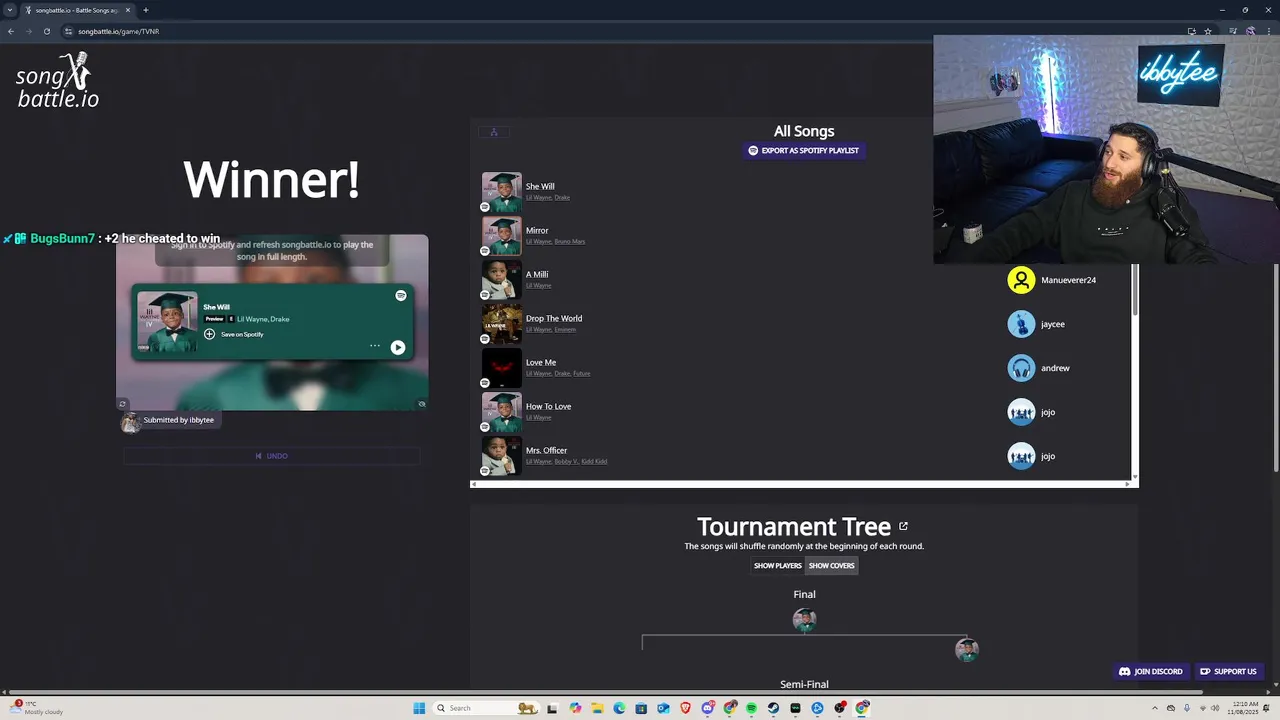Click the page vertical scrollbar

tap(1276, 260)
